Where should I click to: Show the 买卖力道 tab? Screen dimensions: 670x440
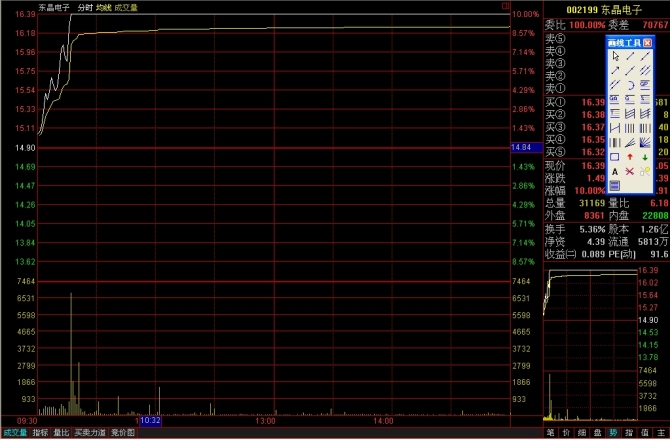tap(90, 433)
